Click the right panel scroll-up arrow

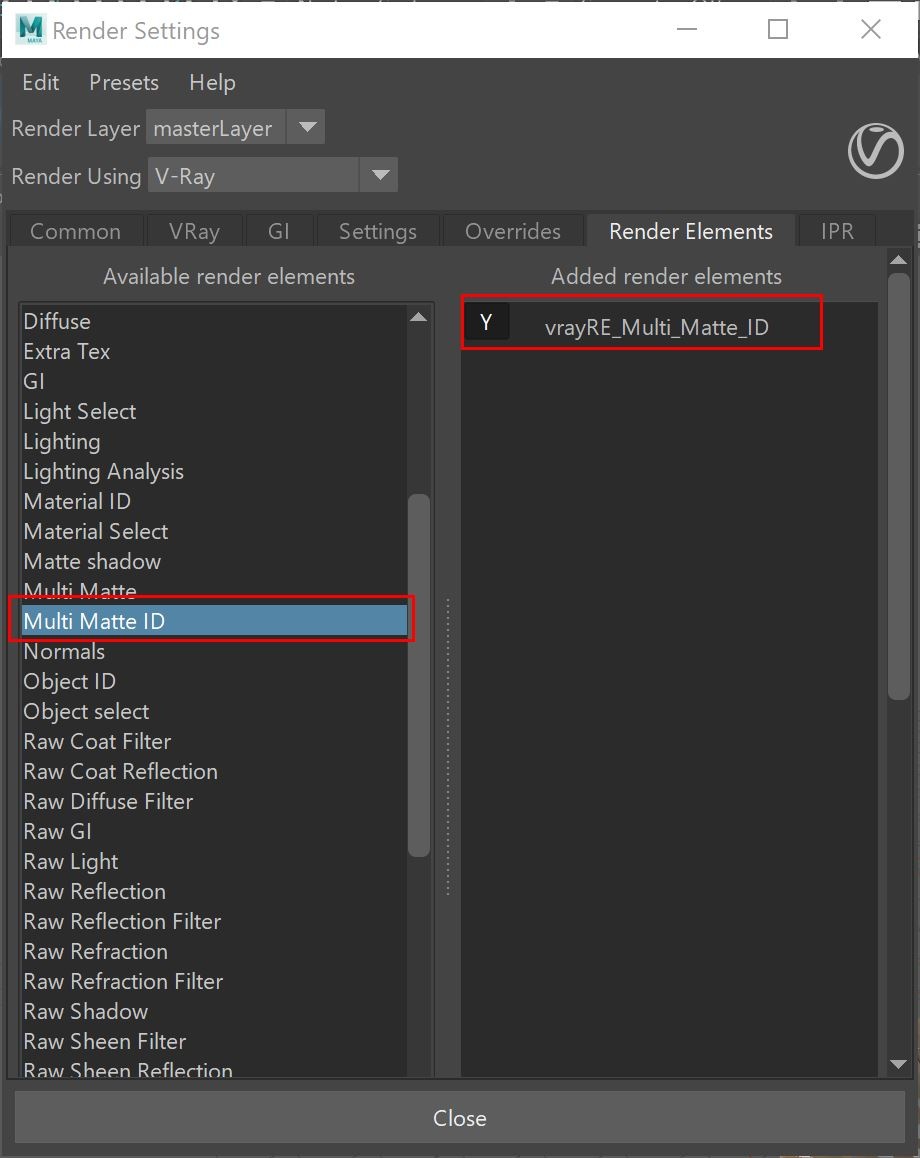click(x=898, y=259)
